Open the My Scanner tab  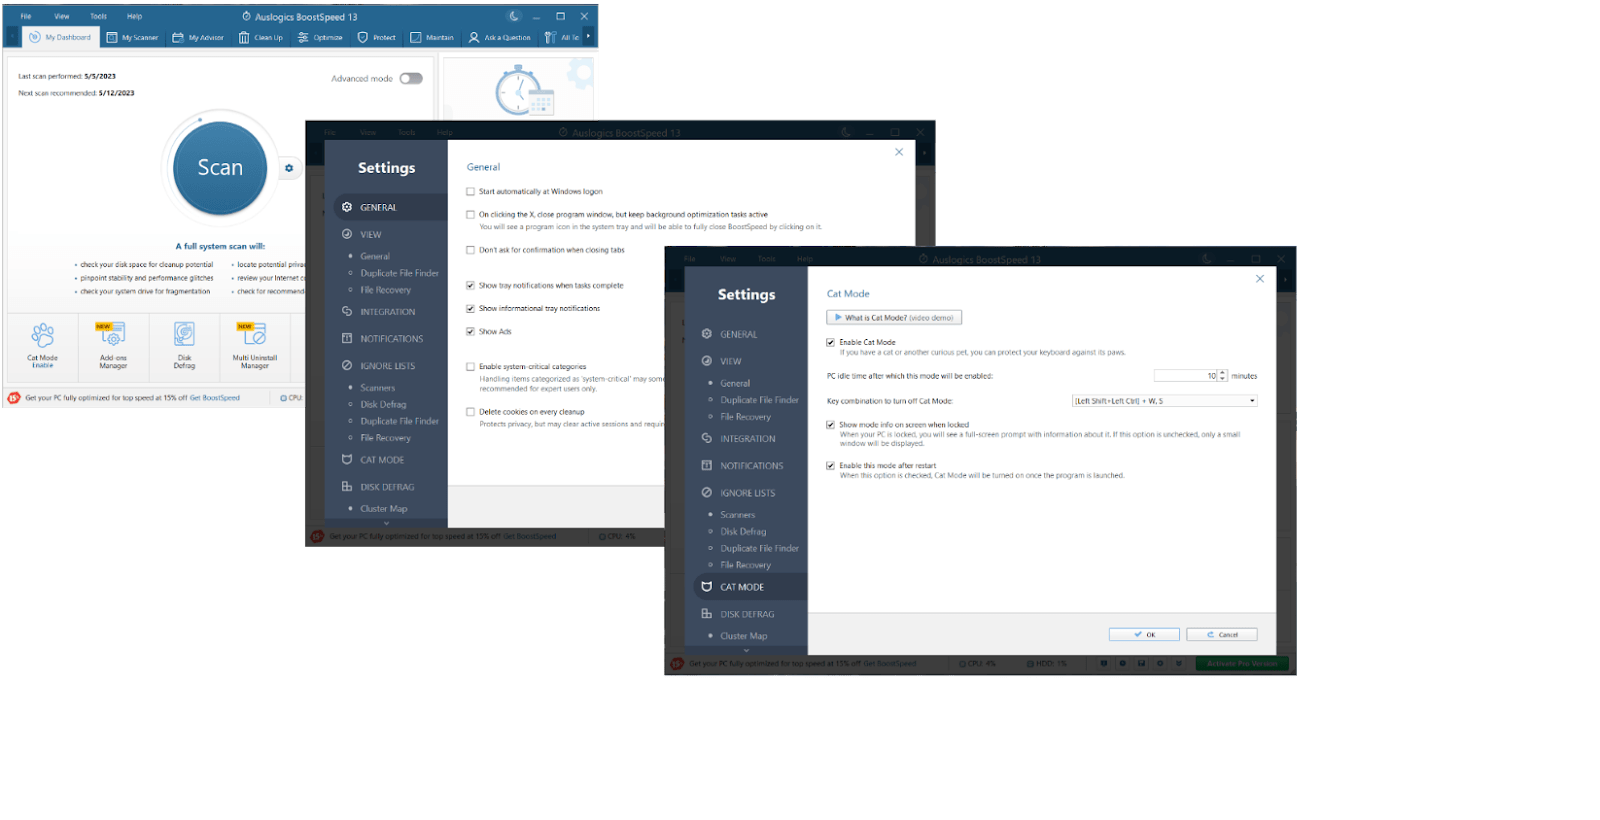click(x=133, y=37)
